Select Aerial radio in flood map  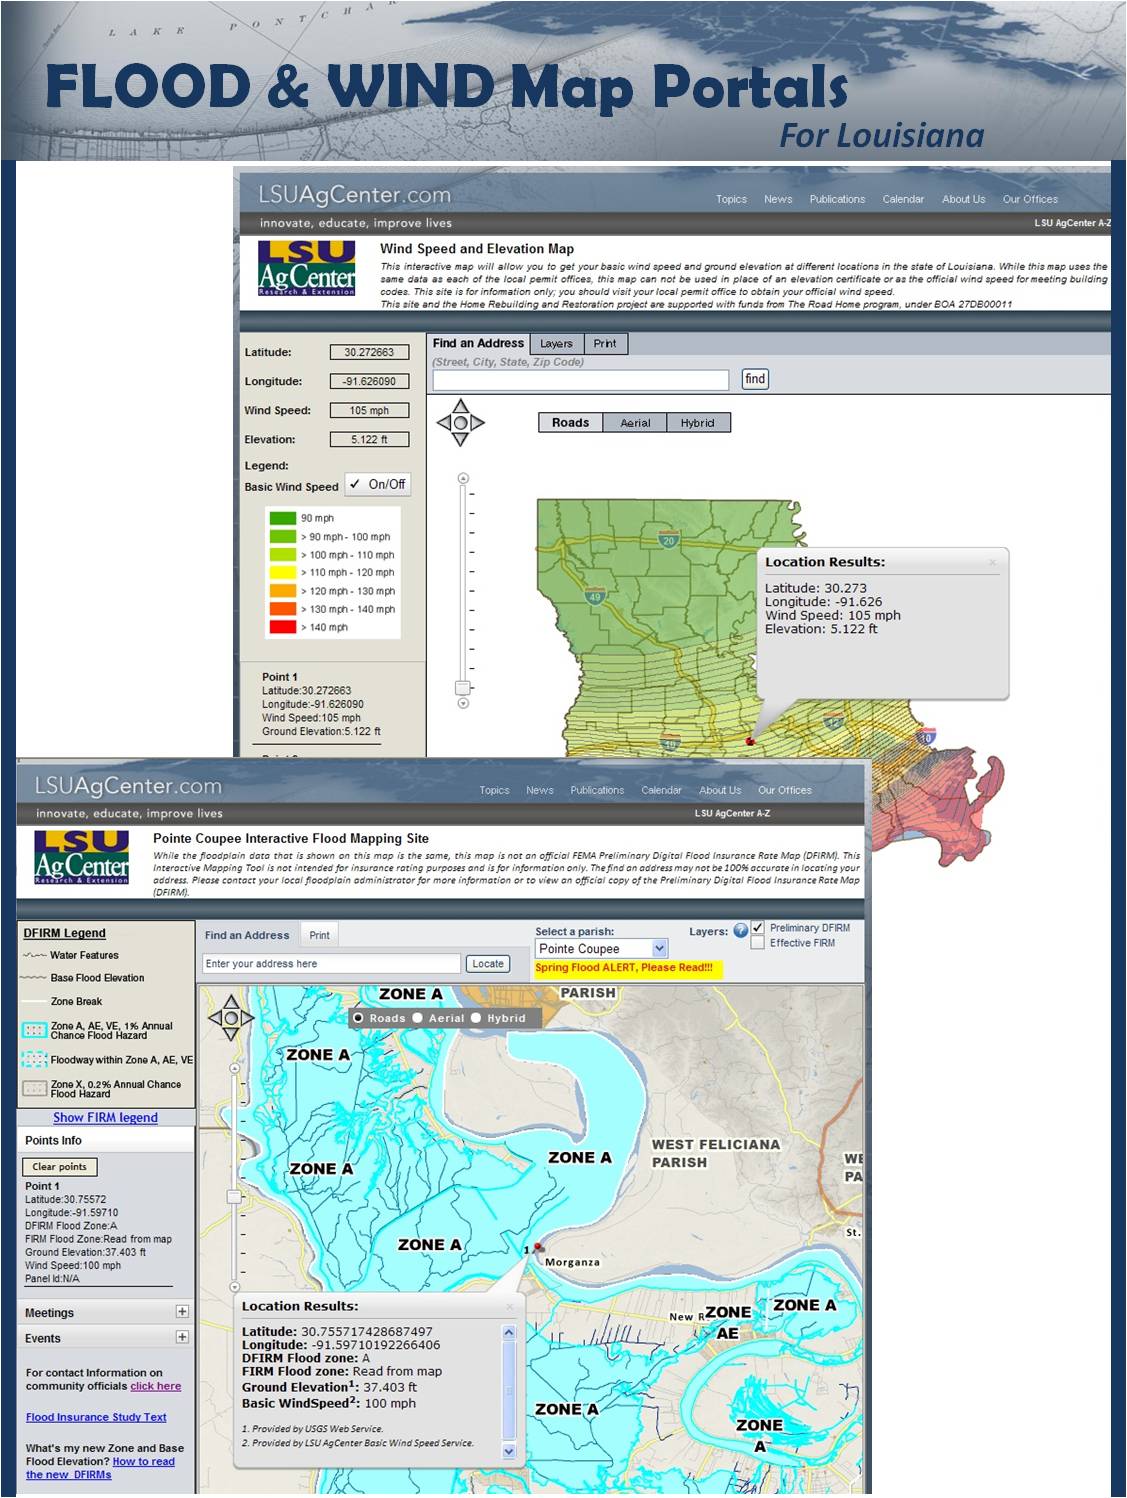click(418, 1018)
